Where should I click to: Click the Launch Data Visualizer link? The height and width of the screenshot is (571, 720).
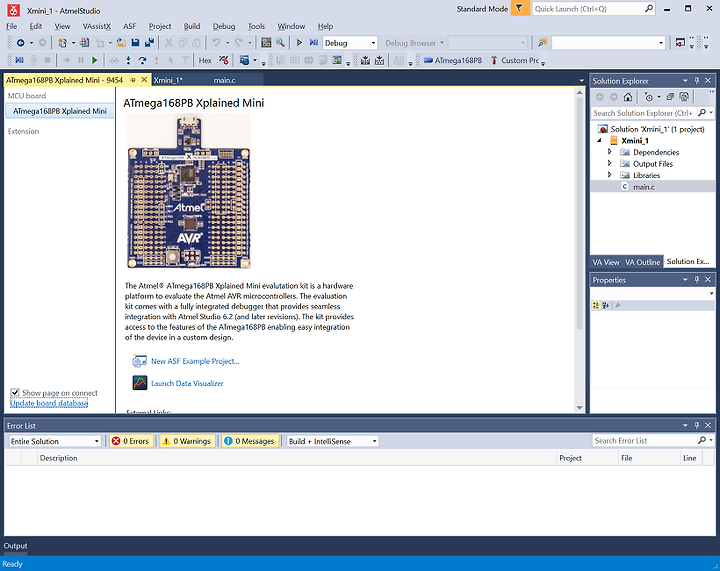tap(187, 383)
